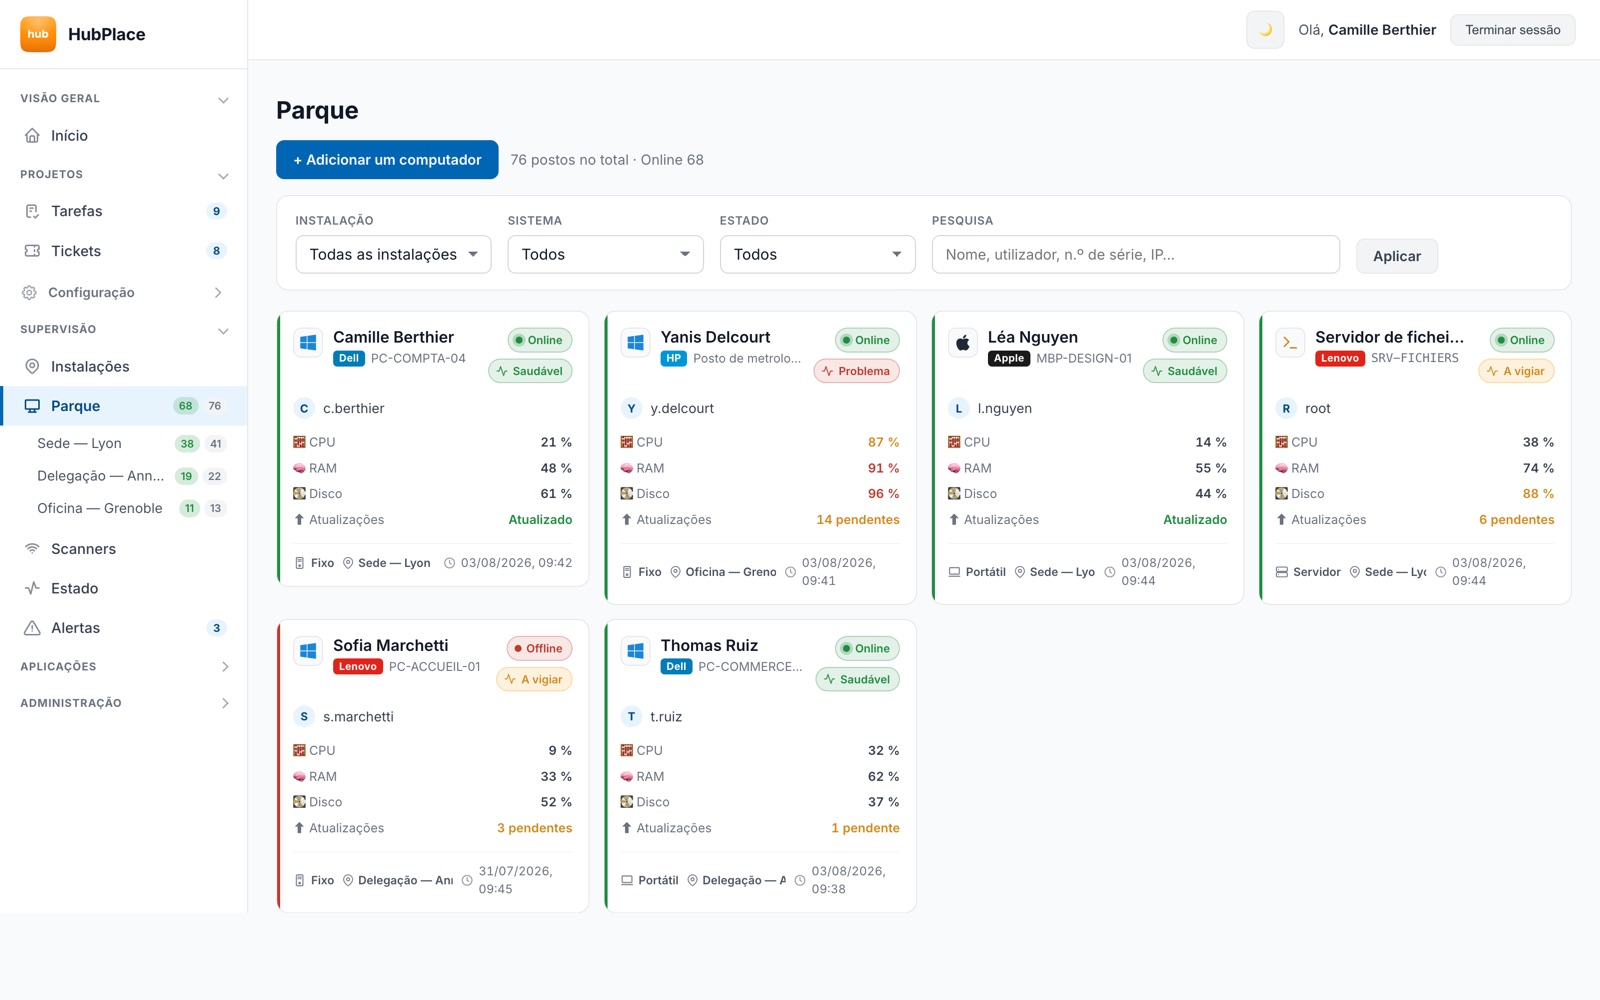This screenshot has height=1000, width=1600.
Task: Click the Scanners wifi icon
Action: pos(32,548)
